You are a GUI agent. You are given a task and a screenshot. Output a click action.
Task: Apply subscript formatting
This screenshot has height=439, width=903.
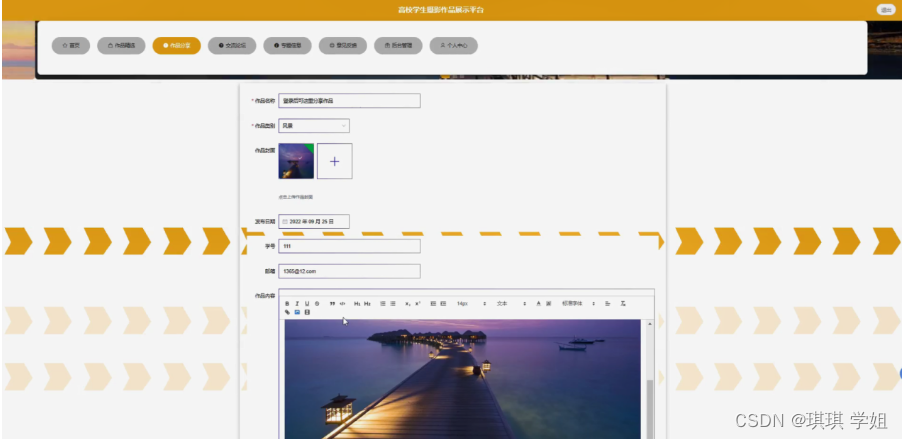coord(408,304)
